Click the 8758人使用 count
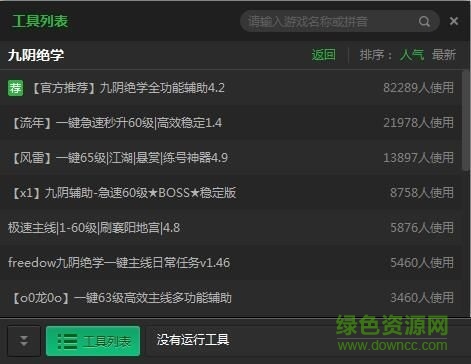Screen dimensions: 471x364 click(x=422, y=193)
